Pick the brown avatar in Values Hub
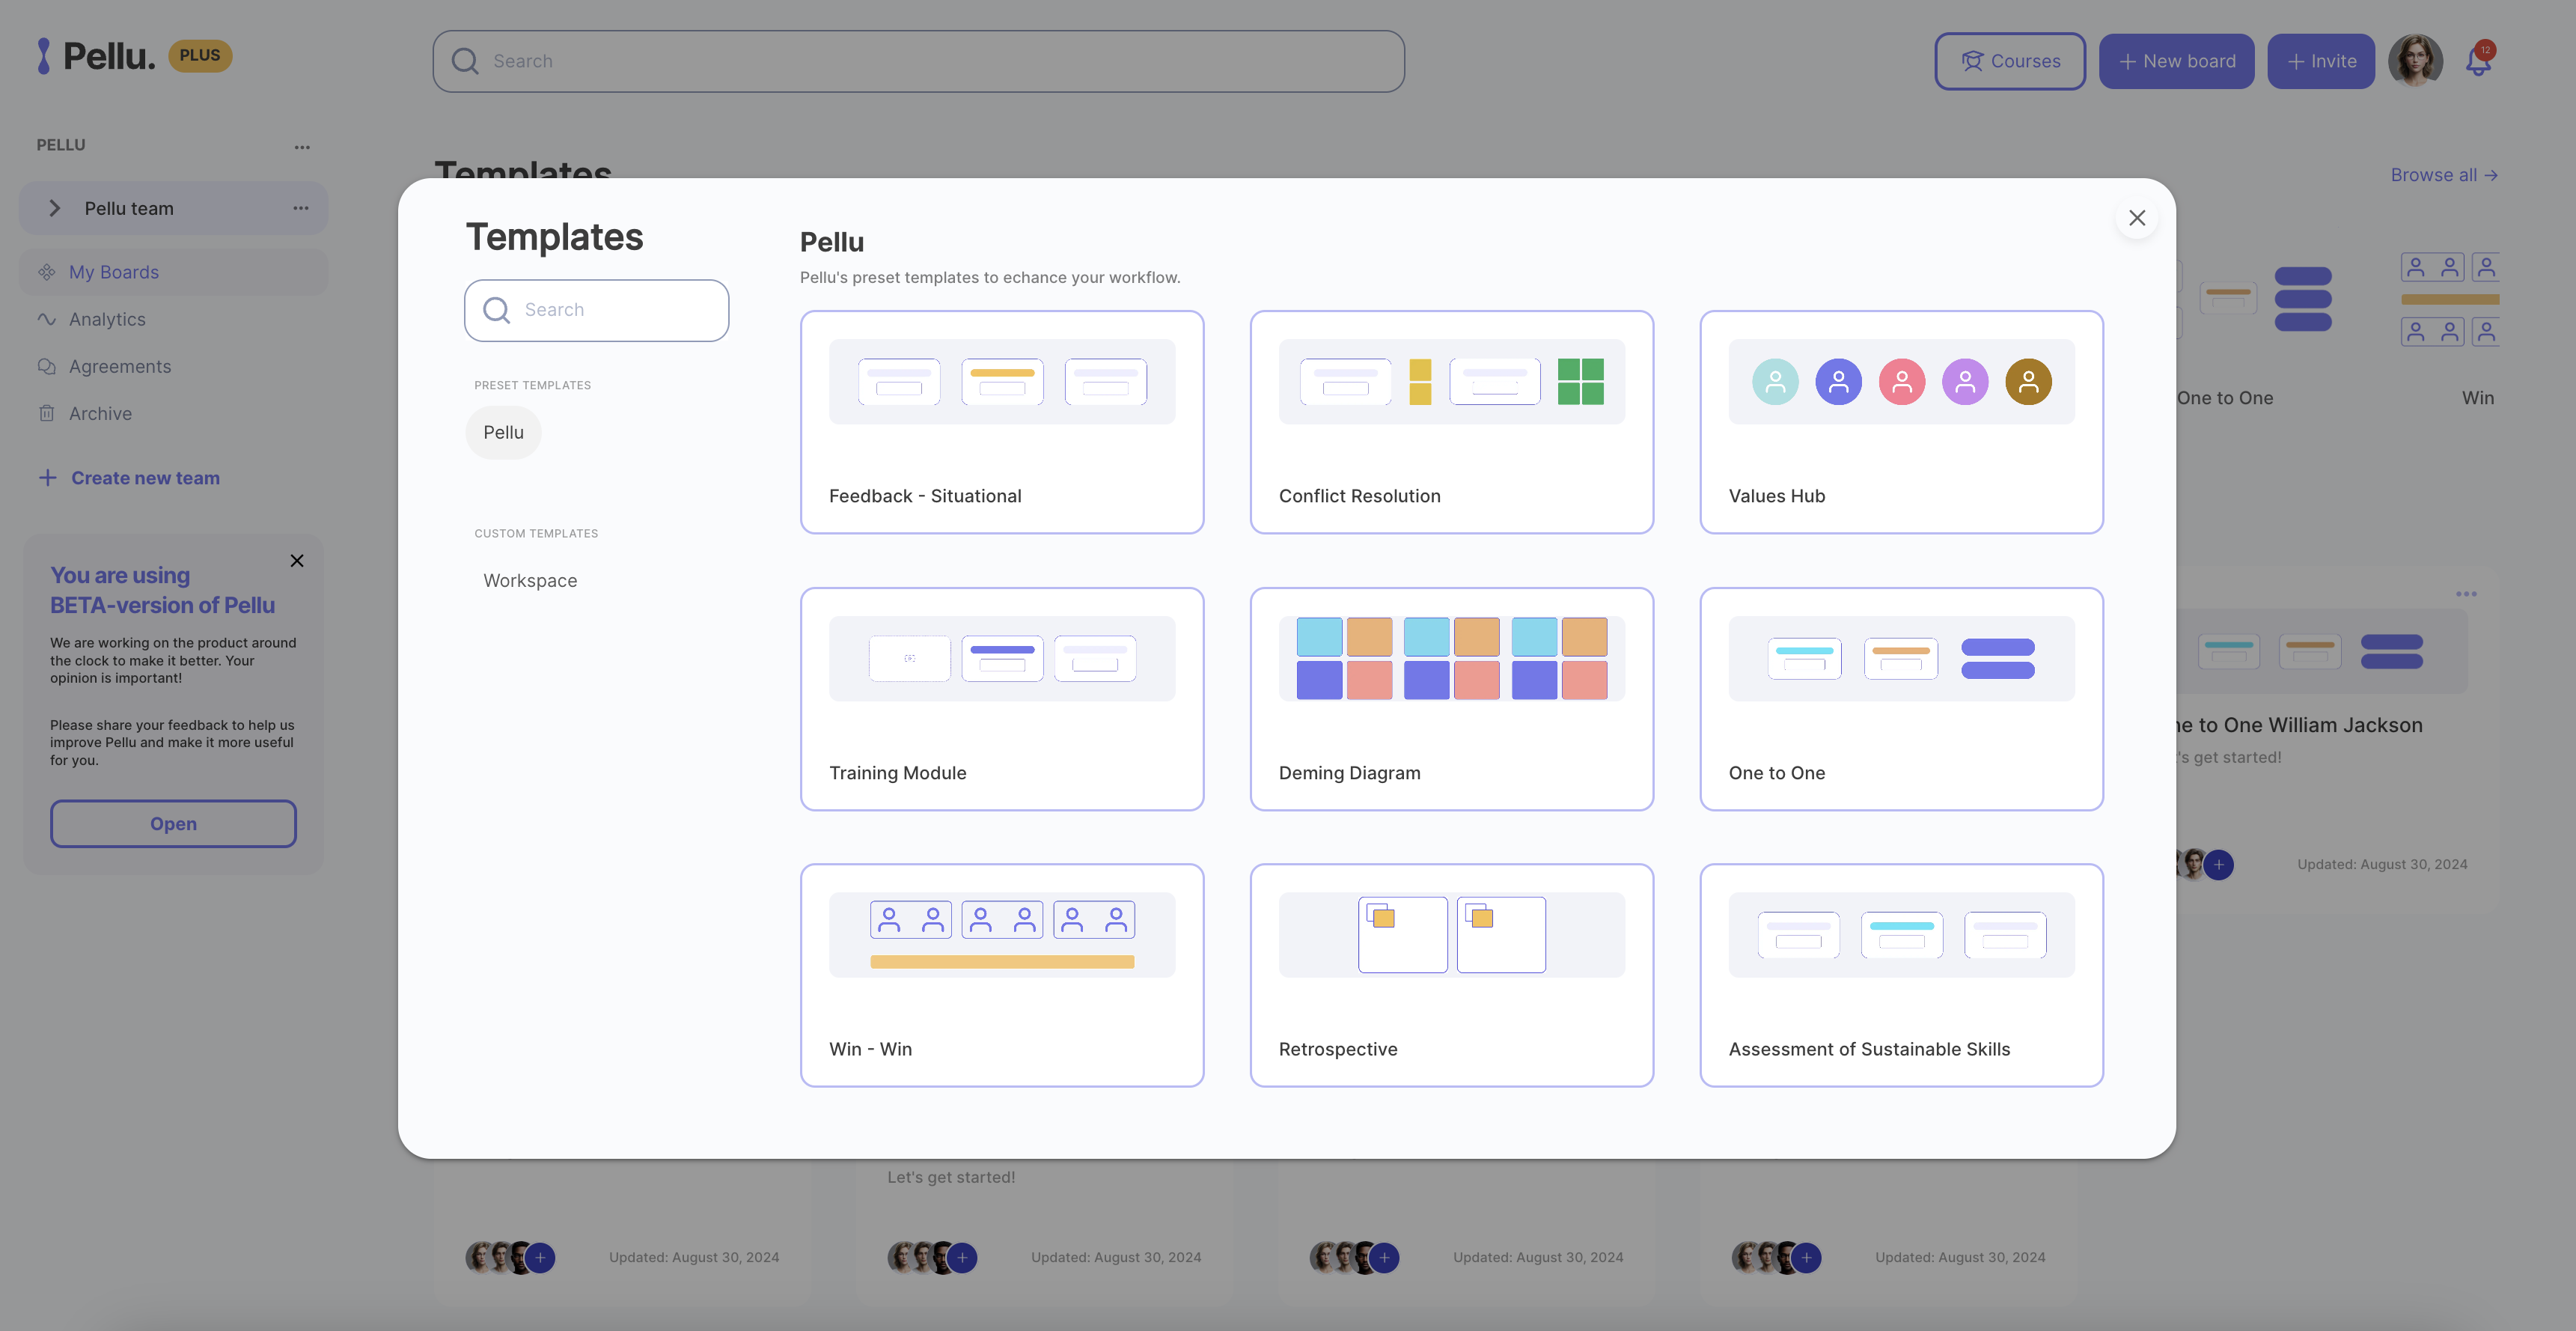This screenshot has height=1331, width=2576. click(x=2028, y=382)
